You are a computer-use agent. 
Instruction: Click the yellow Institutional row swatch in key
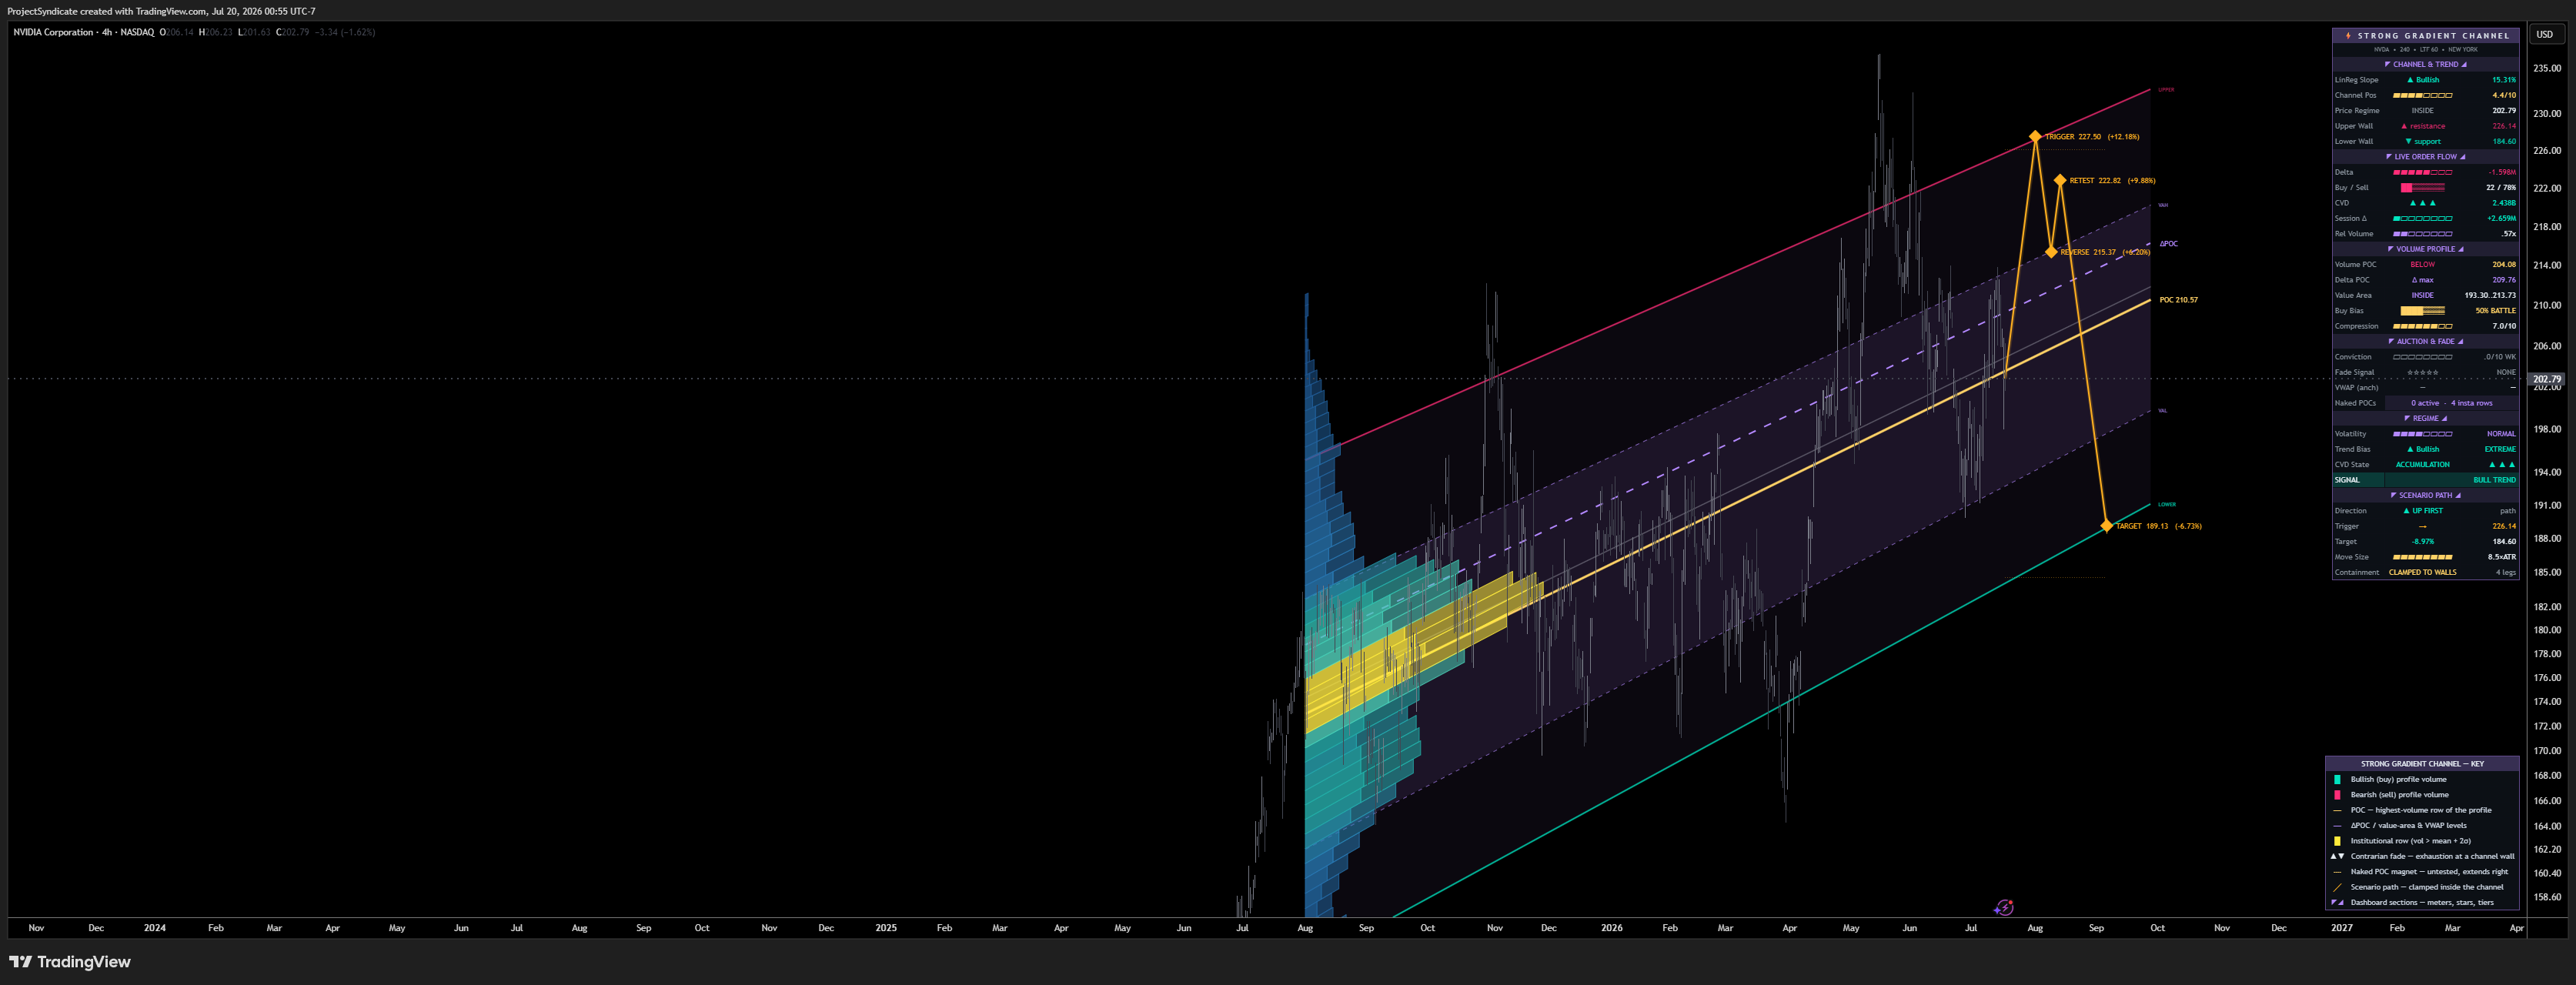2337,841
